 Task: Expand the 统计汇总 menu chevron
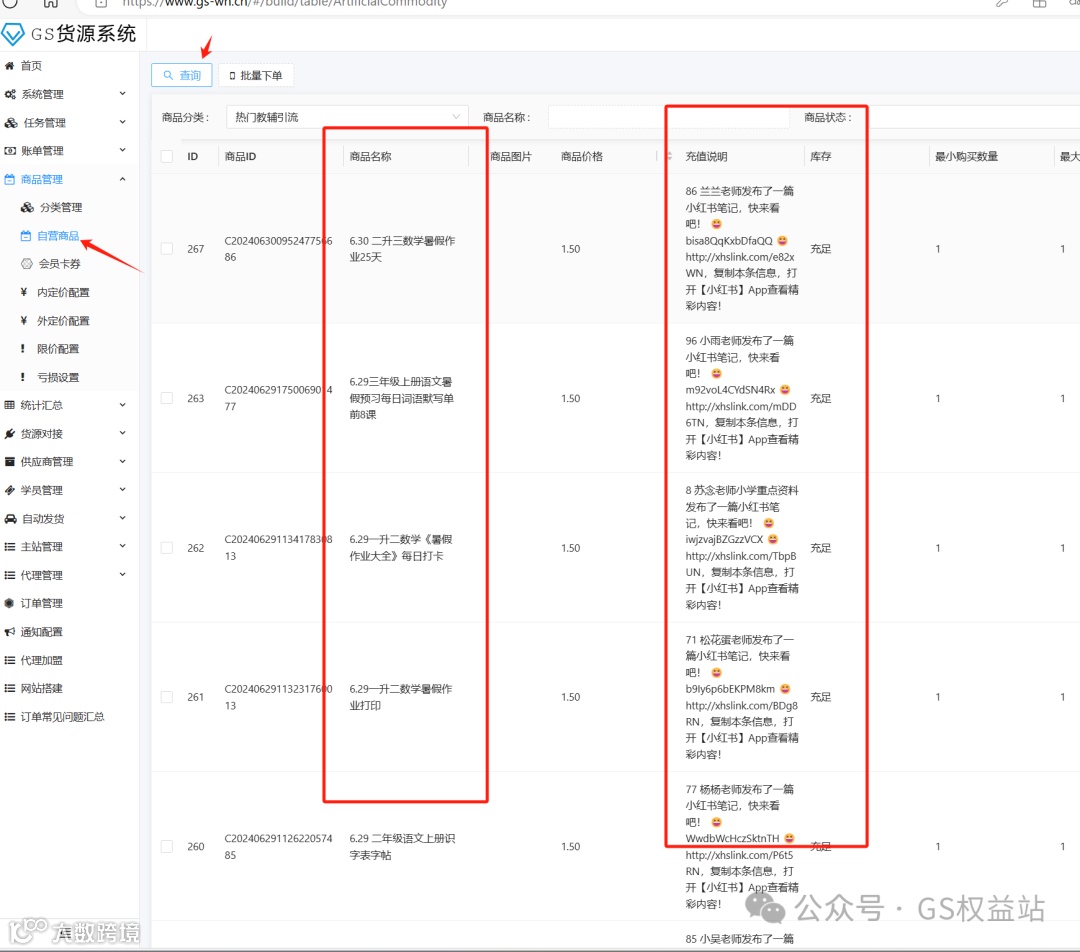[x=123, y=405]
